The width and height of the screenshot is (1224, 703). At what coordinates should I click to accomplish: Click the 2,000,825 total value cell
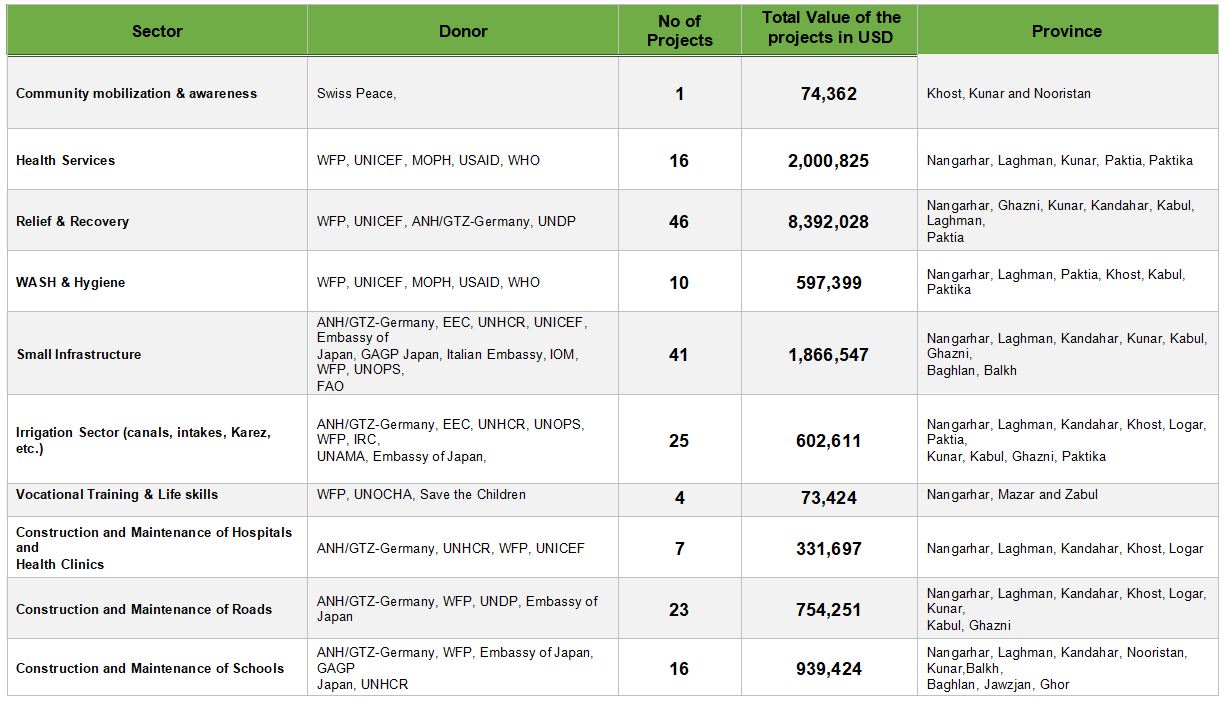click(829, 160)
